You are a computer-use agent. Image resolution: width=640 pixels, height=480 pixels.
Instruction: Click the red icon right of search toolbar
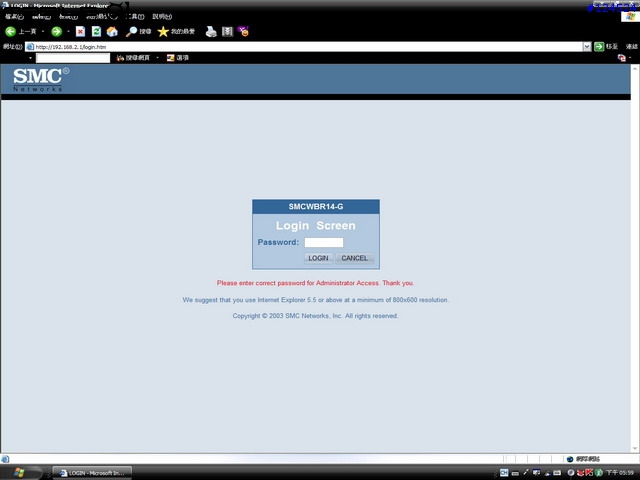[622, 58]
